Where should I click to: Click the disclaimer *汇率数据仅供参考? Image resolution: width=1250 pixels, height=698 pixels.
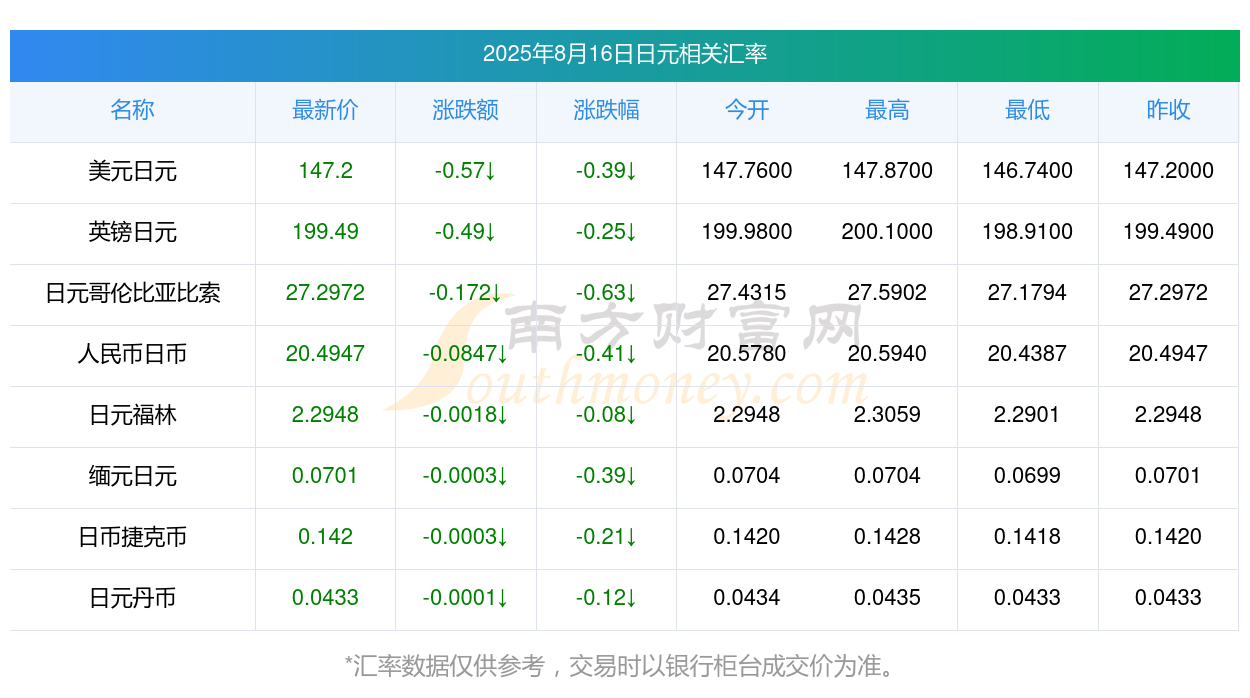pos(446,666)
